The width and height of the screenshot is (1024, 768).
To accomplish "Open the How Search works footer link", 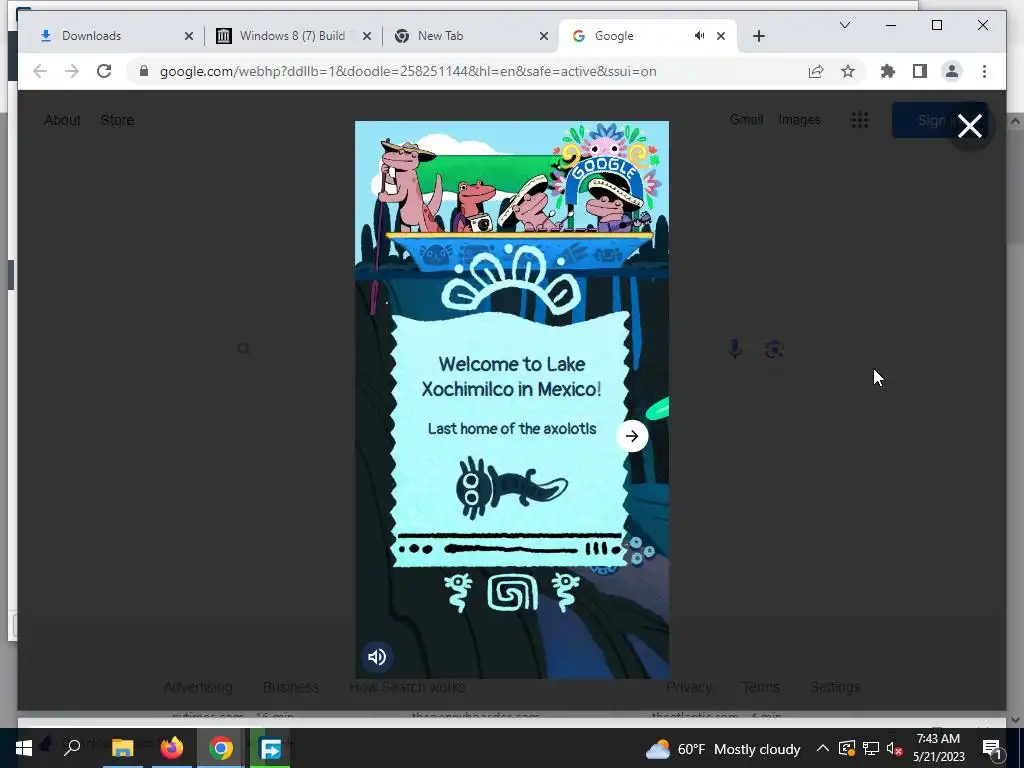I will point(407,687).
